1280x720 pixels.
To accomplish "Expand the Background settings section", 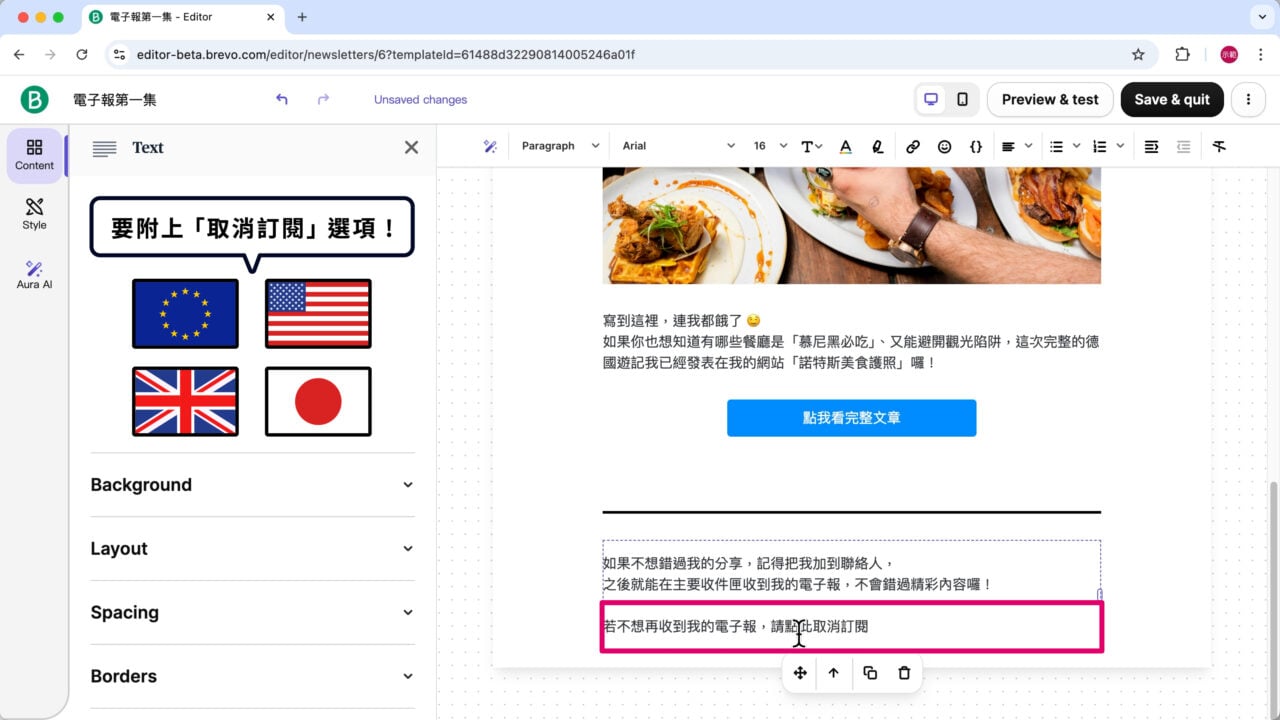I will (x=252, y=485).
